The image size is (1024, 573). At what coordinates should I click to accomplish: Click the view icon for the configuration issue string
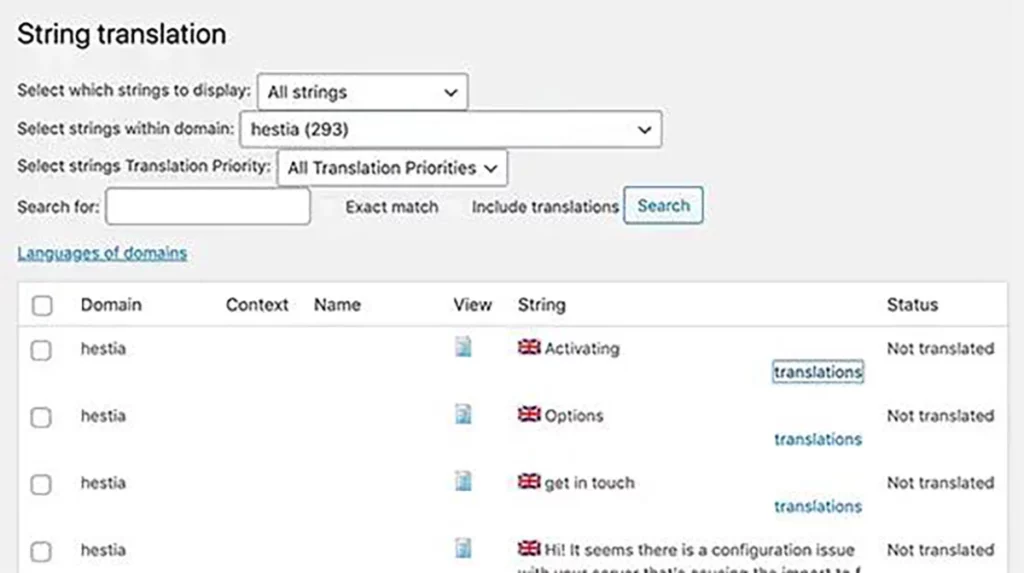pyautogui.click(x=463, y=549)
